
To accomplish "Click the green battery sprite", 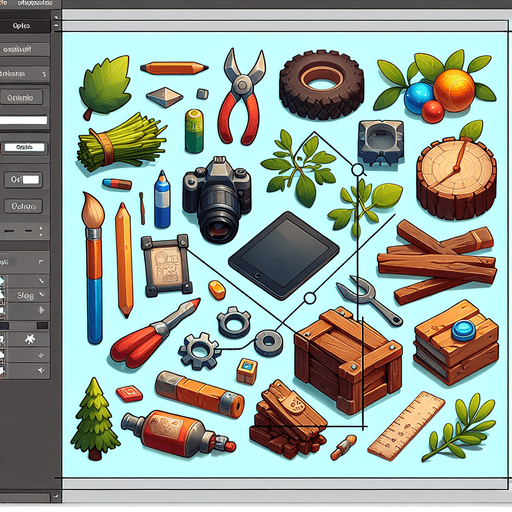I will pos(194,131).
